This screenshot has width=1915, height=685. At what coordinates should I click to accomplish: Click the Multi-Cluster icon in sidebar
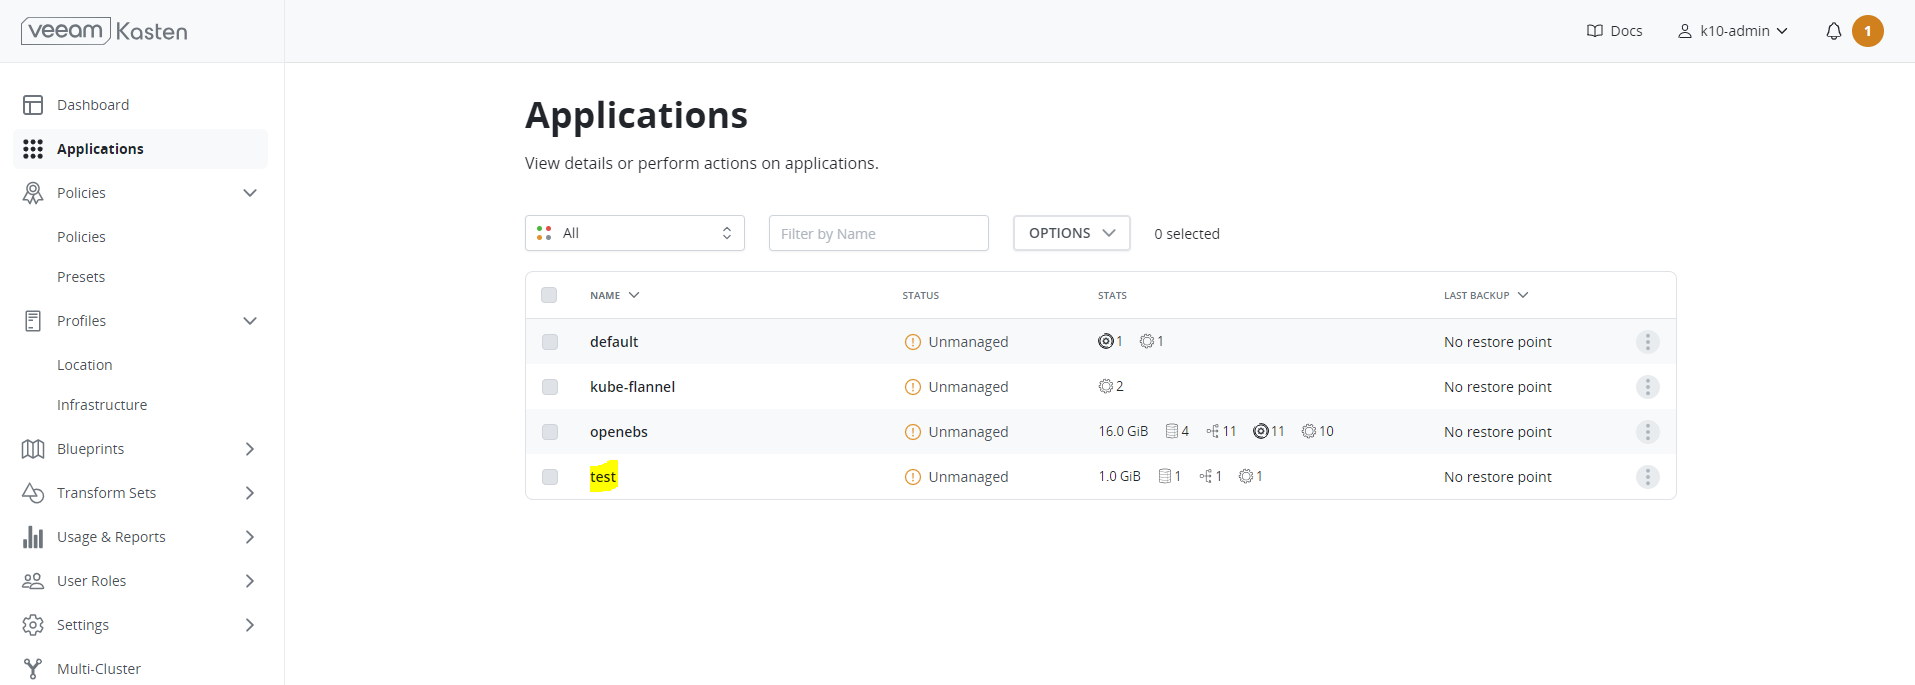pos(33,669)
